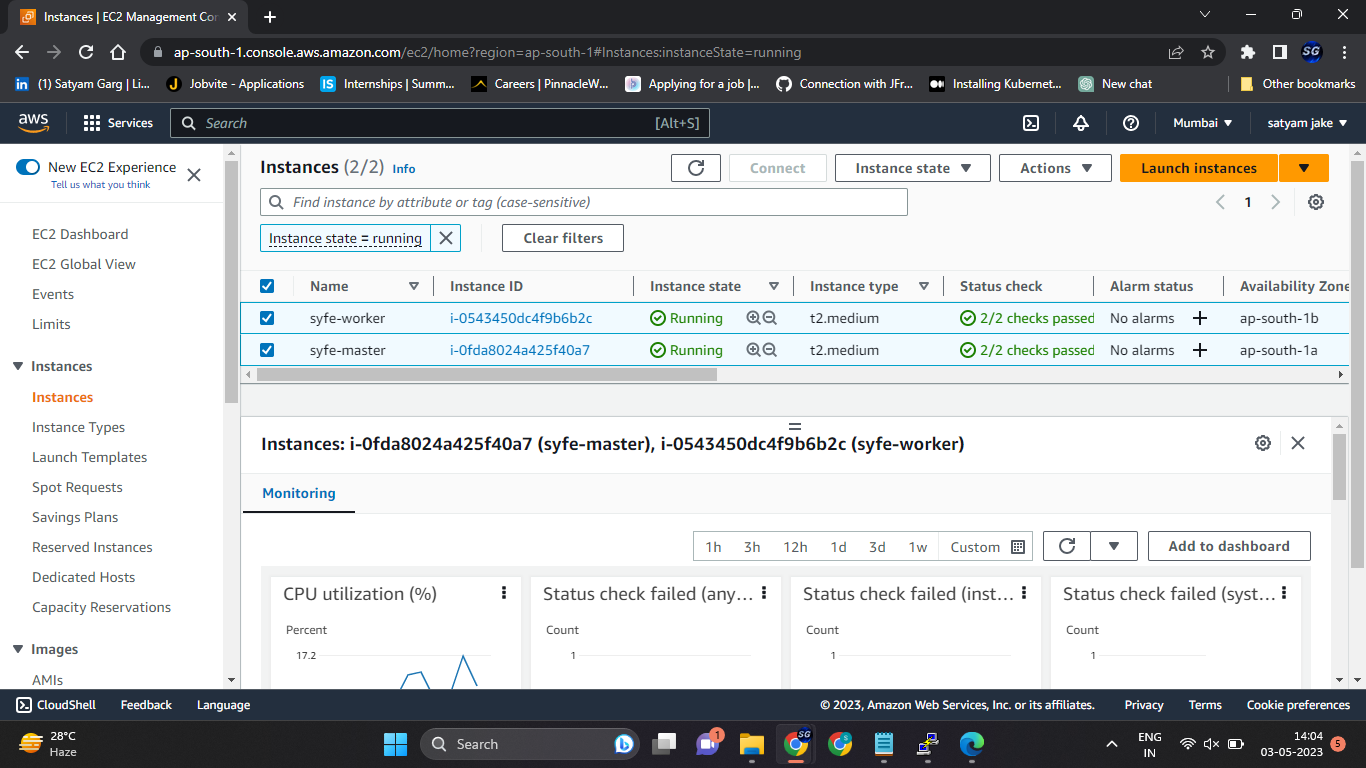1366x768 pixels.
Task: Refresh the instances list
Action: (x=695, y=167)
